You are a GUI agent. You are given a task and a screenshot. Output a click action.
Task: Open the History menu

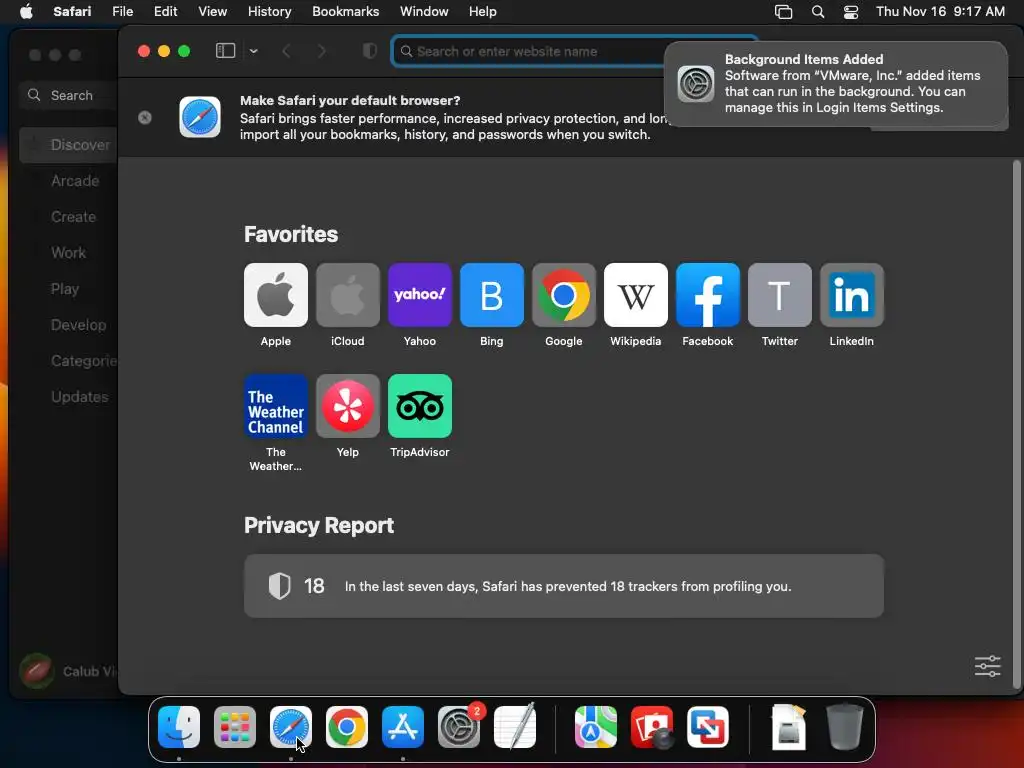[x=269, y=11]
